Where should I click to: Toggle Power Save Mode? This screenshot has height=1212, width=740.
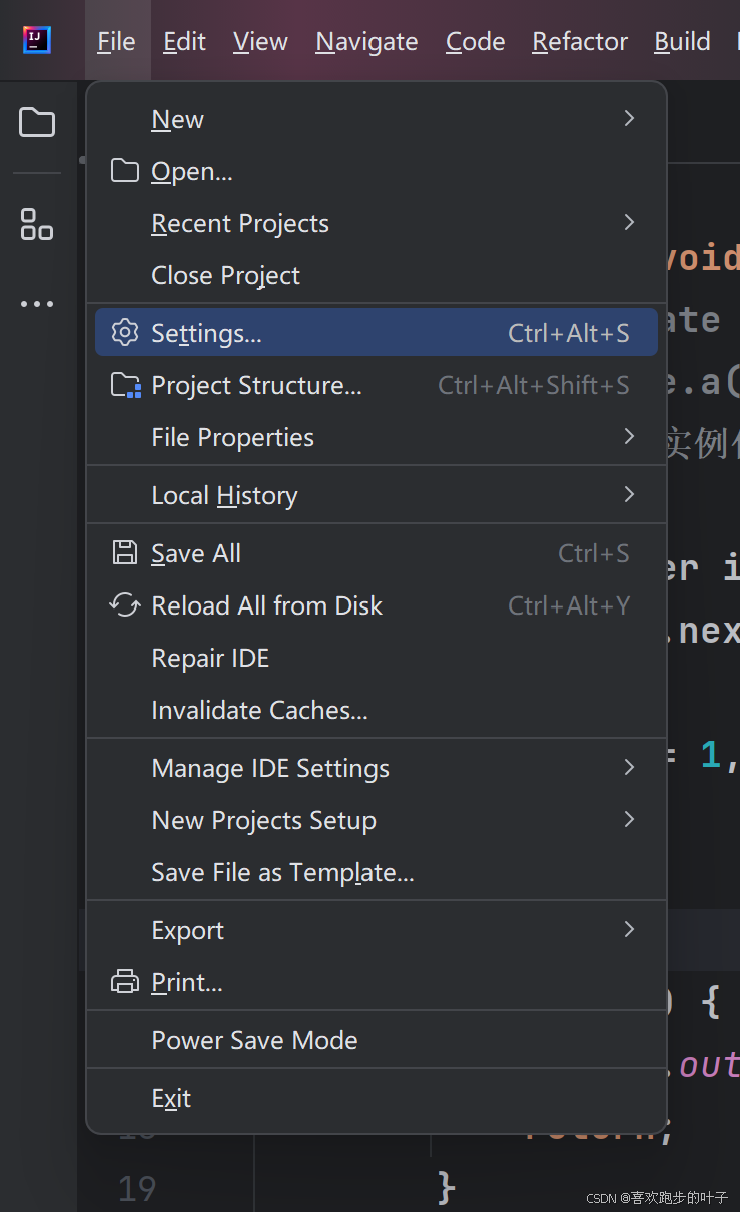point(254,1040)
